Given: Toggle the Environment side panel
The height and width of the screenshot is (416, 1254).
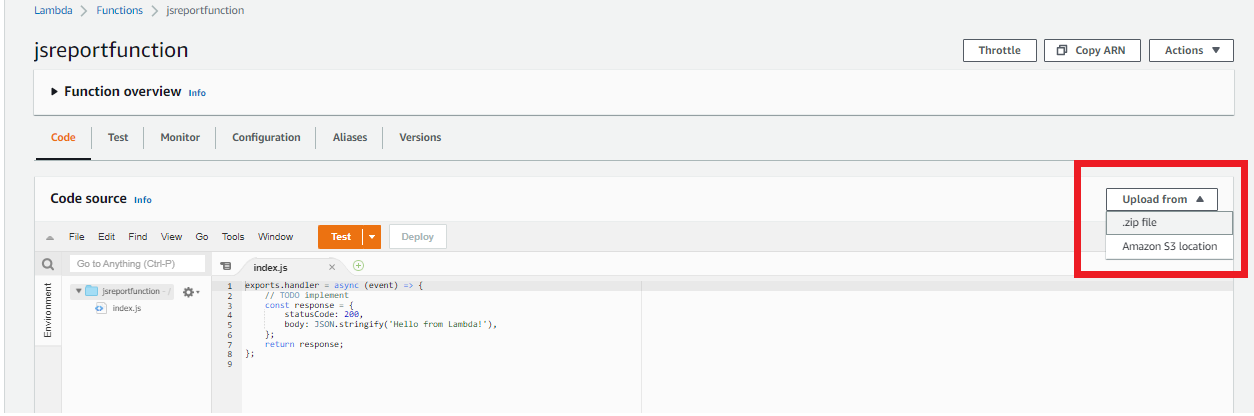Looking at the screenshot, I should pyautogui.click(x=47, y=309).
